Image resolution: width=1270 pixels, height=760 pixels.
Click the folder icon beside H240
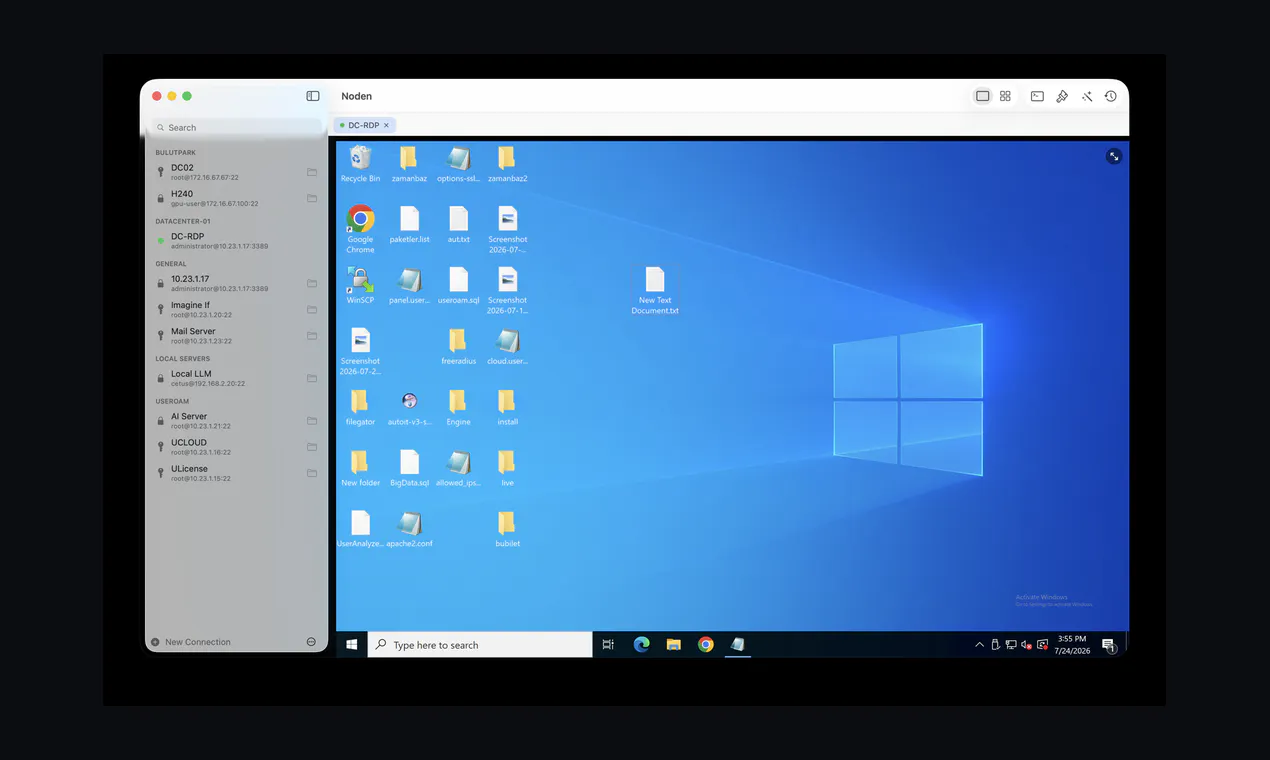(x=312, y=198)
